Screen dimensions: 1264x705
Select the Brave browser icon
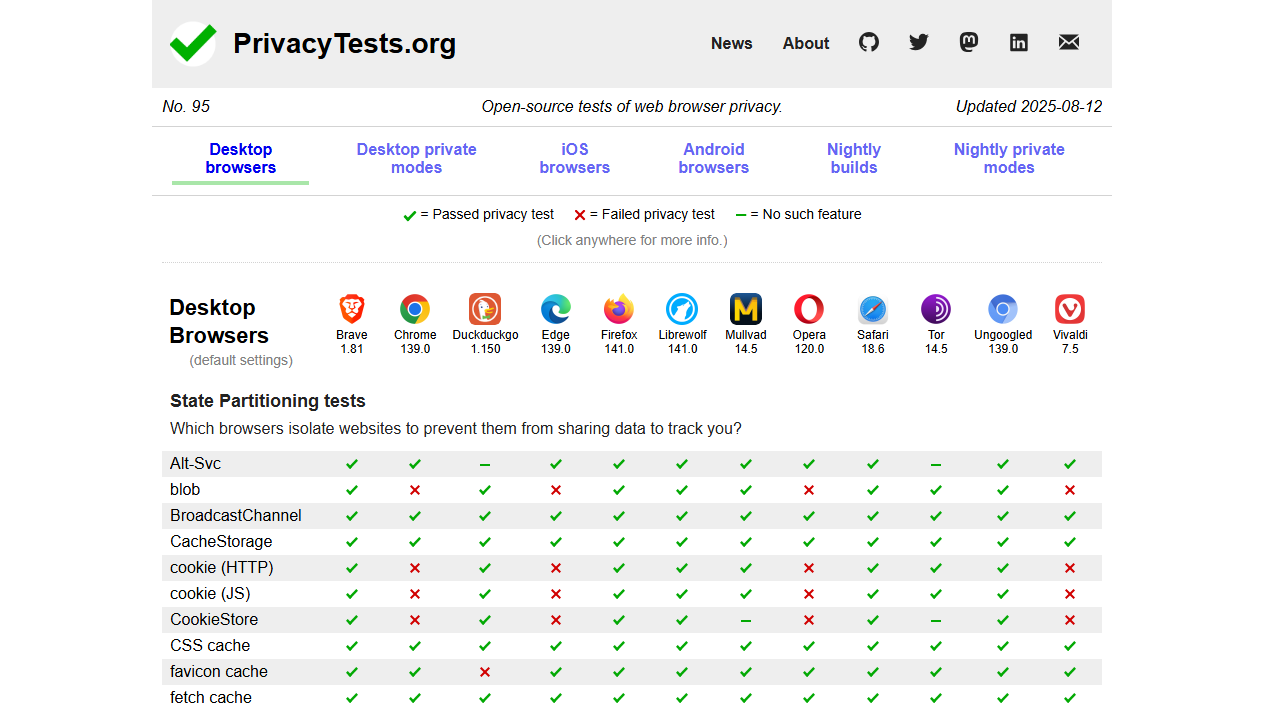tap(351, 307)
